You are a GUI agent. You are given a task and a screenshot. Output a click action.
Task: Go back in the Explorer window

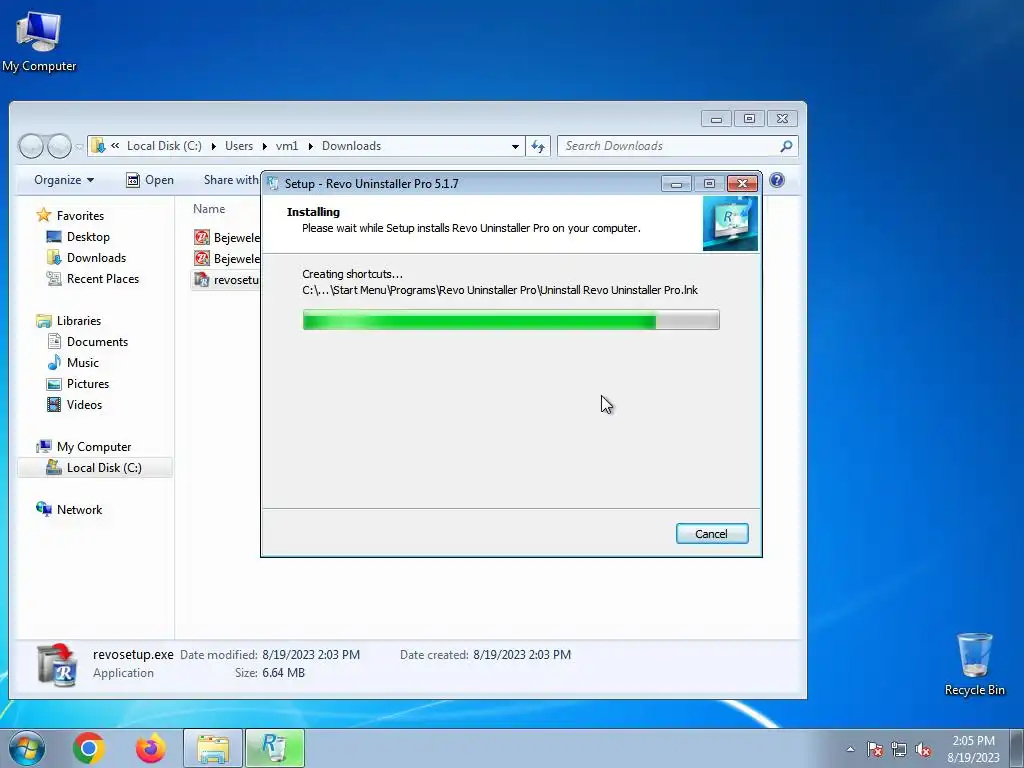pyautogui.click(x=31, y=146)
